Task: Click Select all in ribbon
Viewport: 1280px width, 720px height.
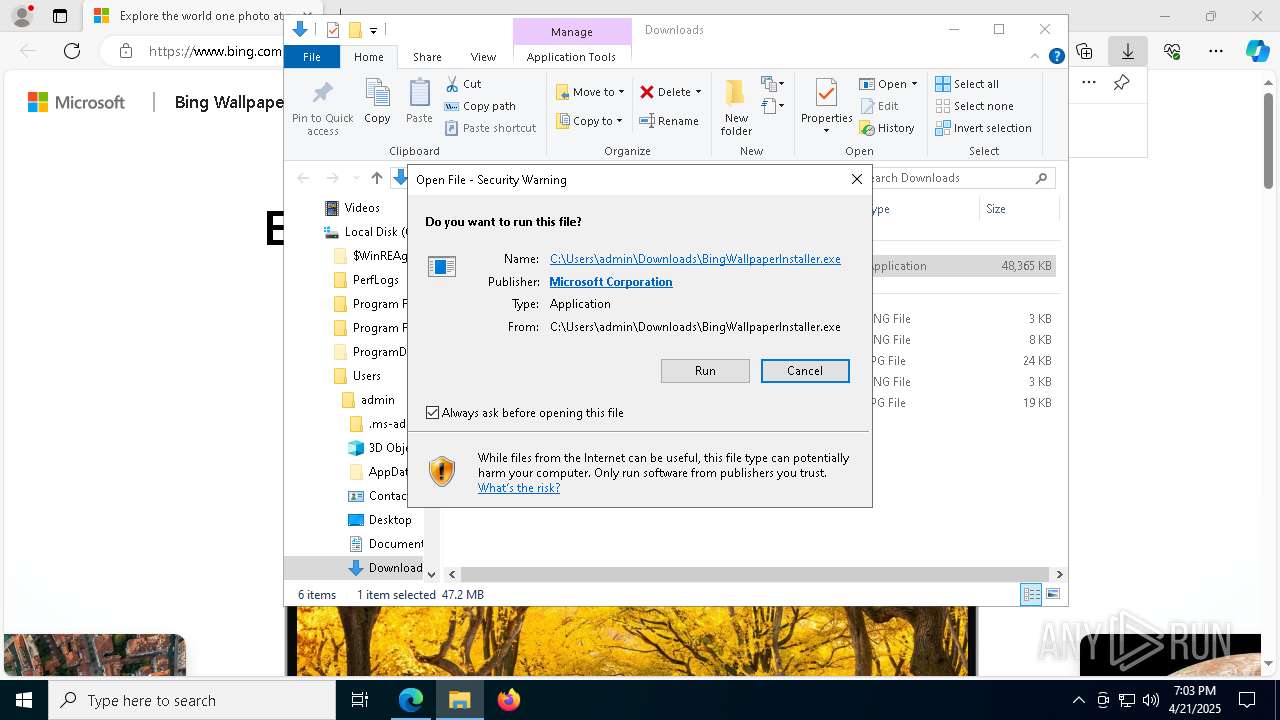Action: 967,84
